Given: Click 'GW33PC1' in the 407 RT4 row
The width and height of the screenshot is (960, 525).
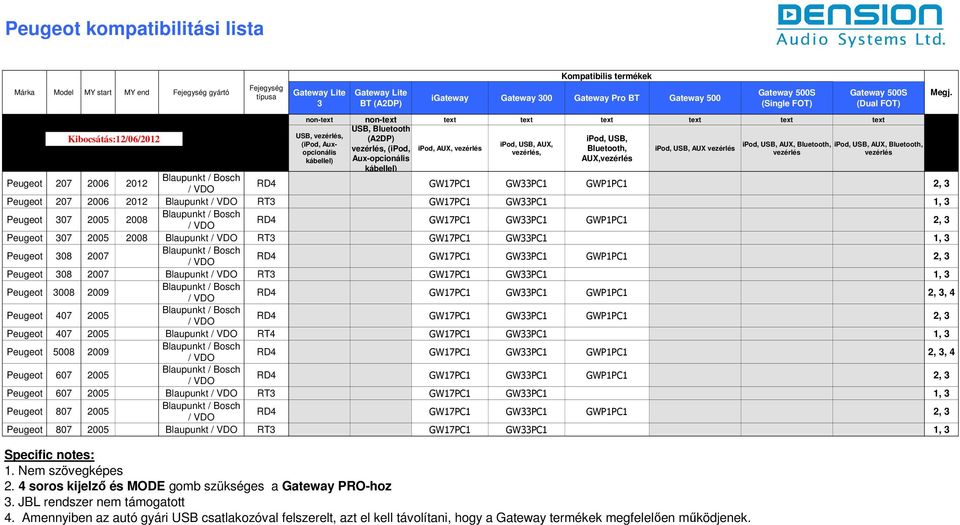Looking at the screenshot, I should [x=526, y=334].
